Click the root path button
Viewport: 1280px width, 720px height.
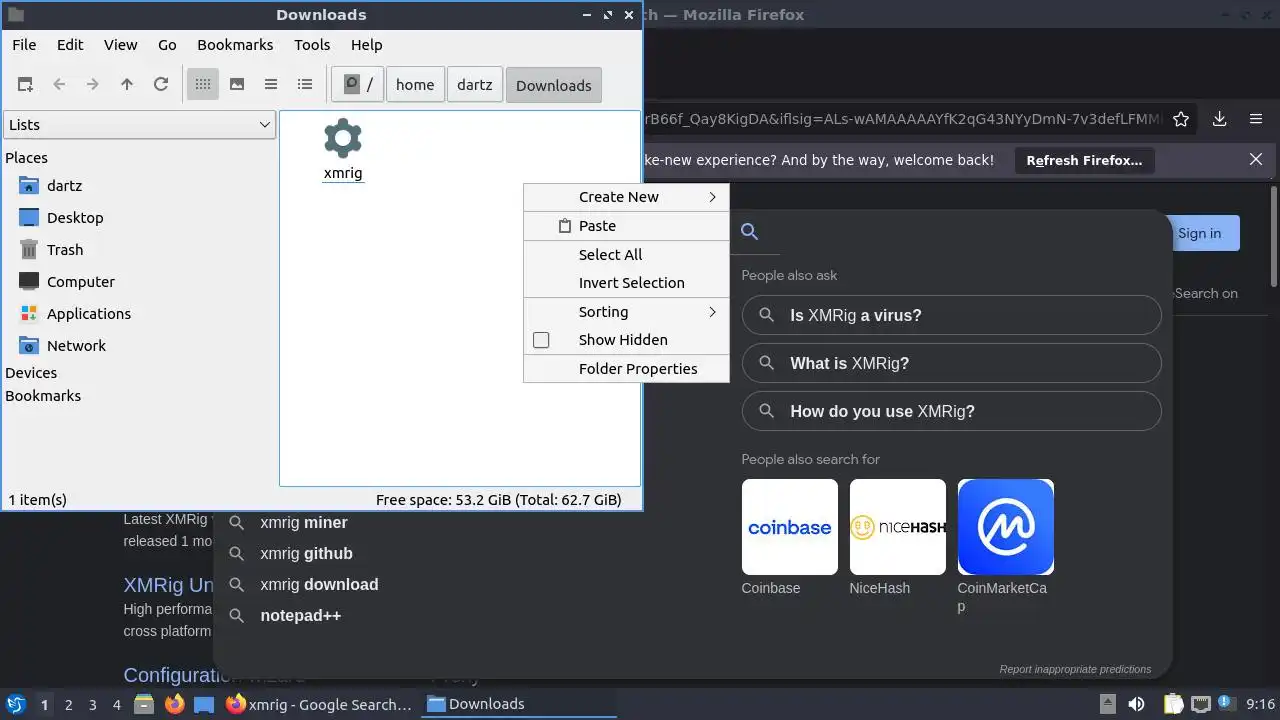(357, 85)
